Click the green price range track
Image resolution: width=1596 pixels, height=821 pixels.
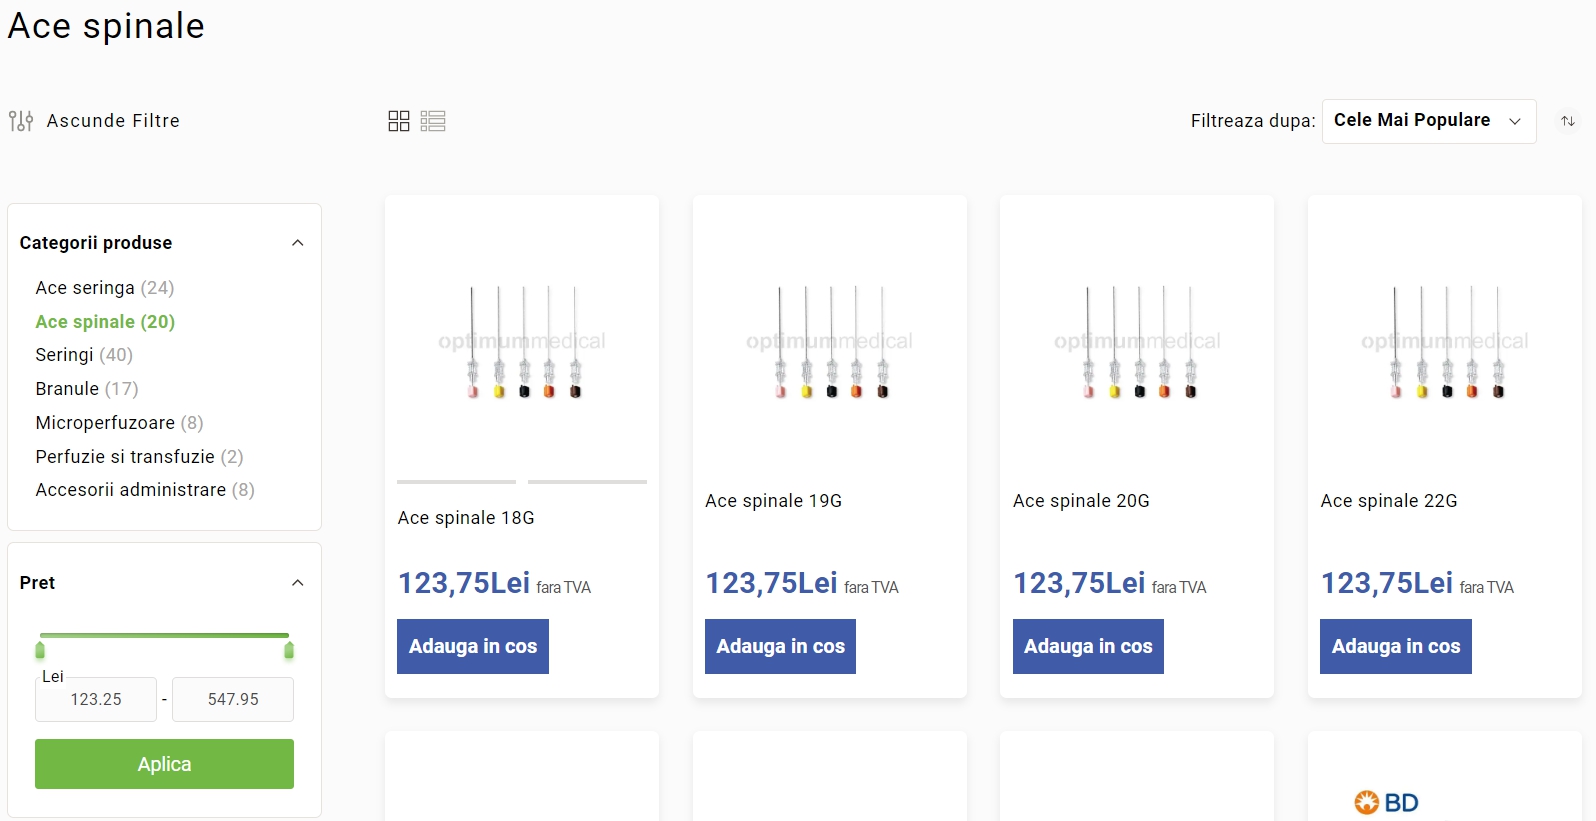point(164,635)
